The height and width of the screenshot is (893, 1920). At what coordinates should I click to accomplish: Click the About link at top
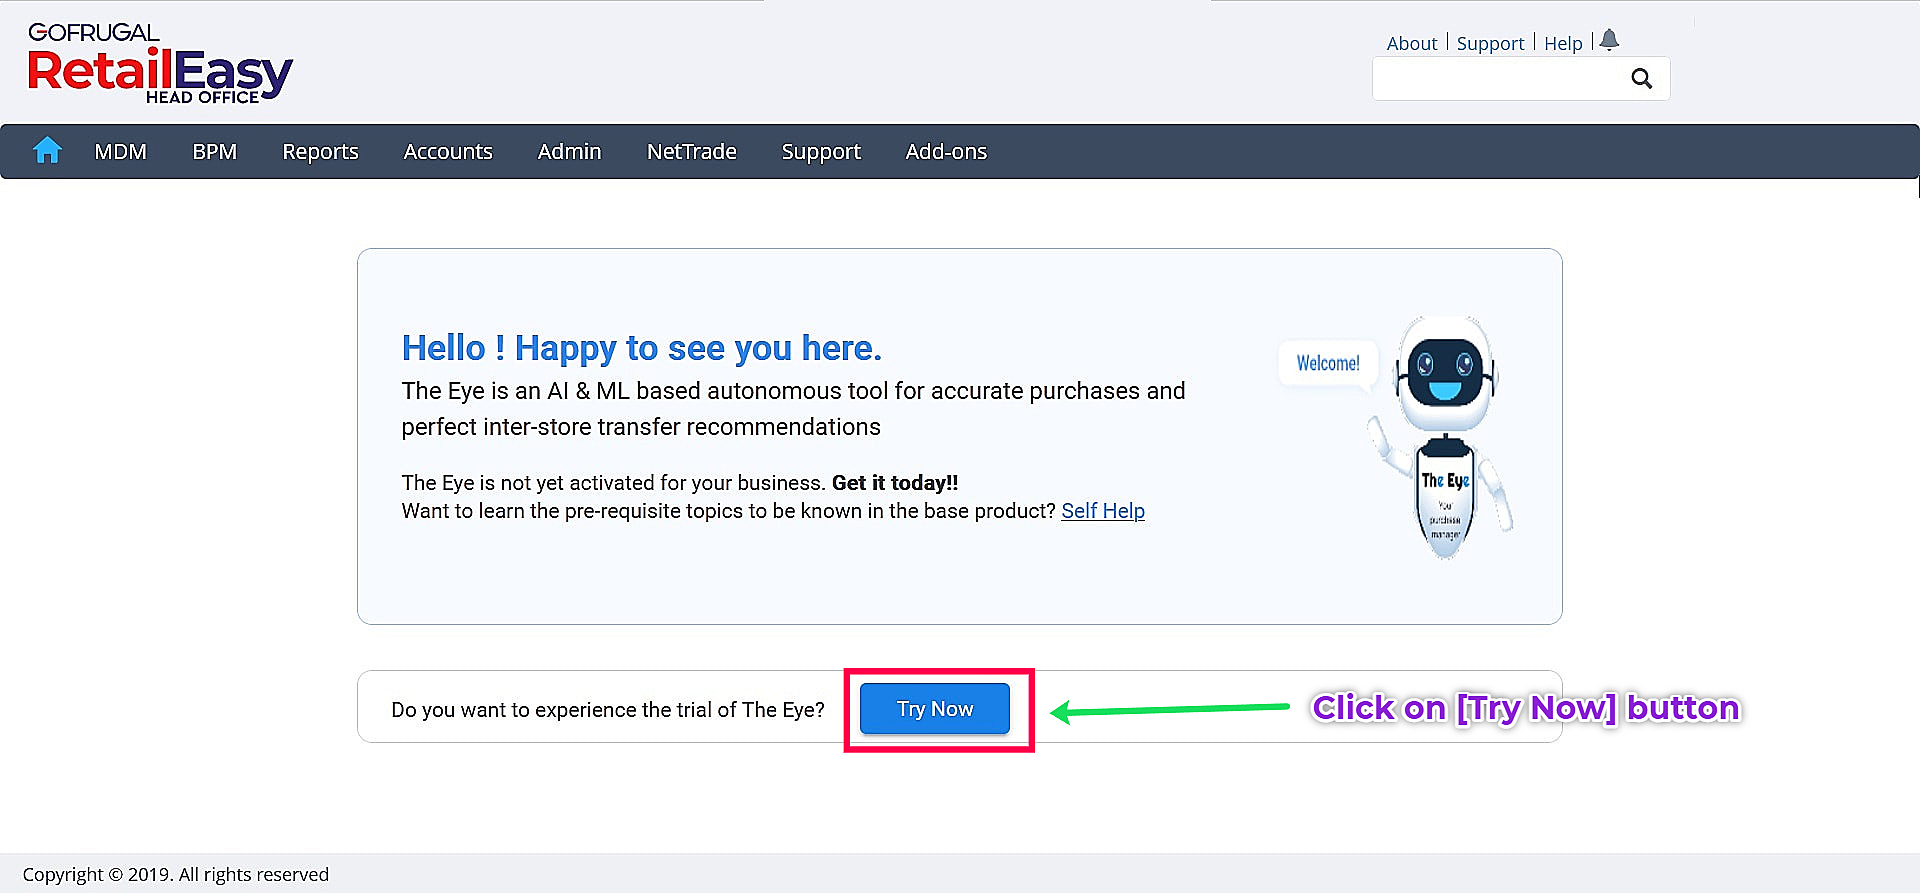point(1411,44)
